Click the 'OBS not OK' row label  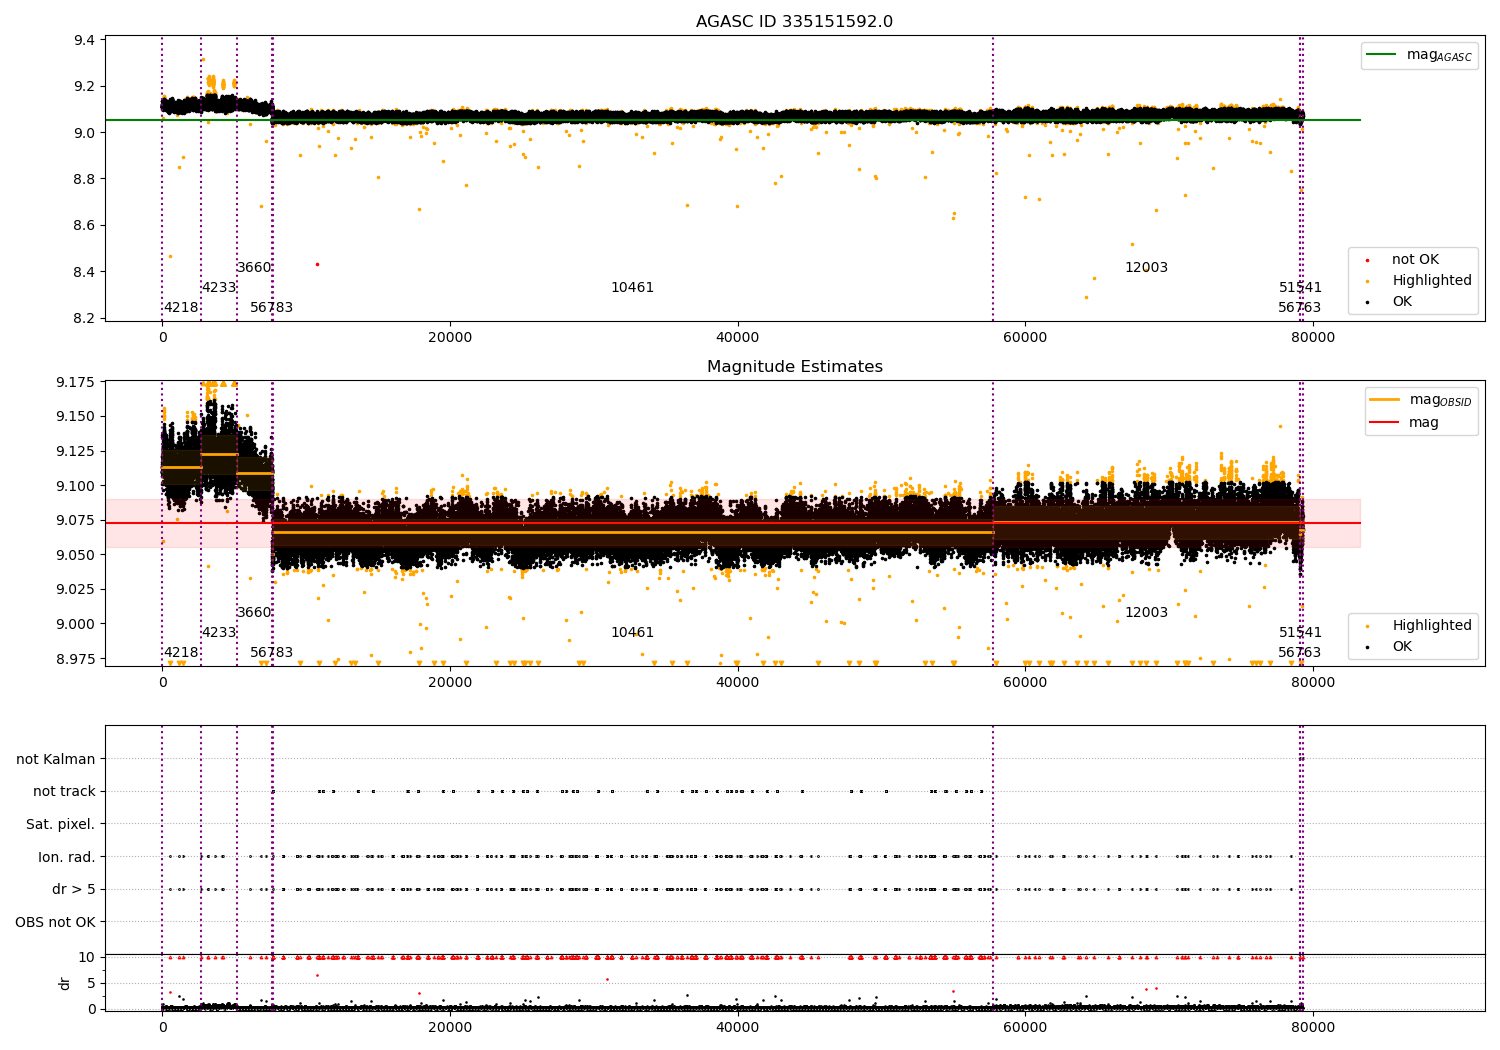55,922
